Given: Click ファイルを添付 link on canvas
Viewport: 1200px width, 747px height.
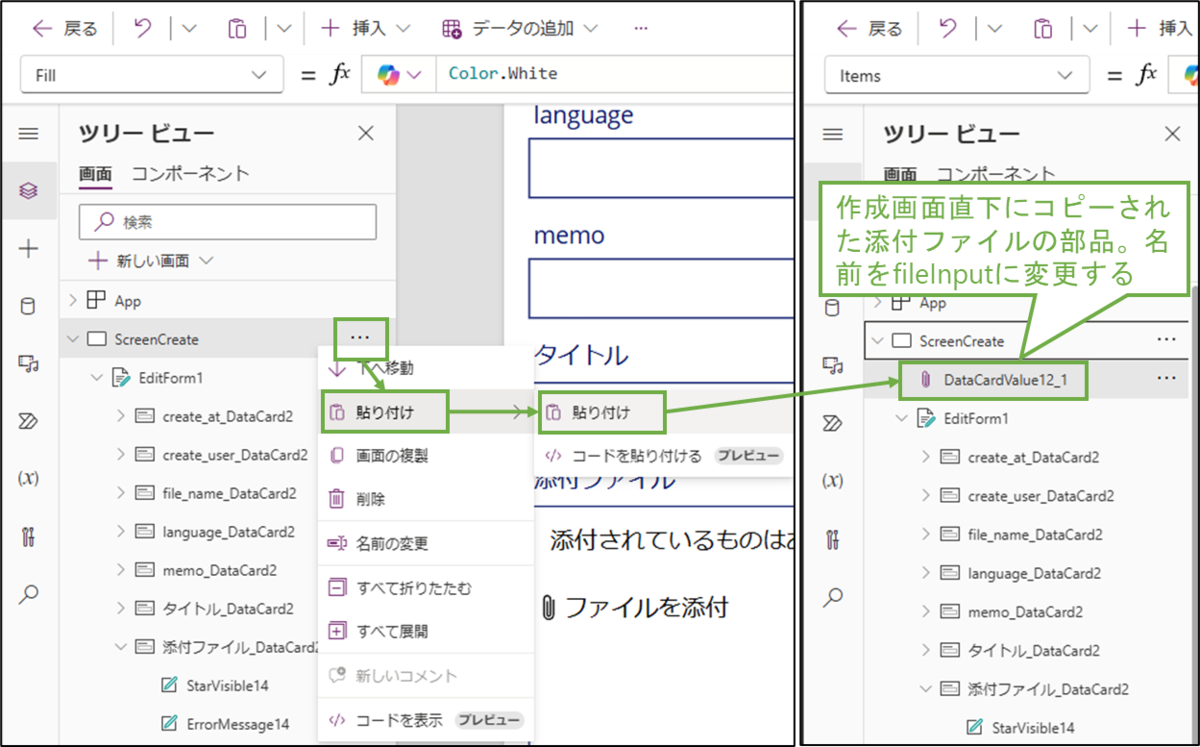Looking at the screenshot, I should (x=634, y=606).
